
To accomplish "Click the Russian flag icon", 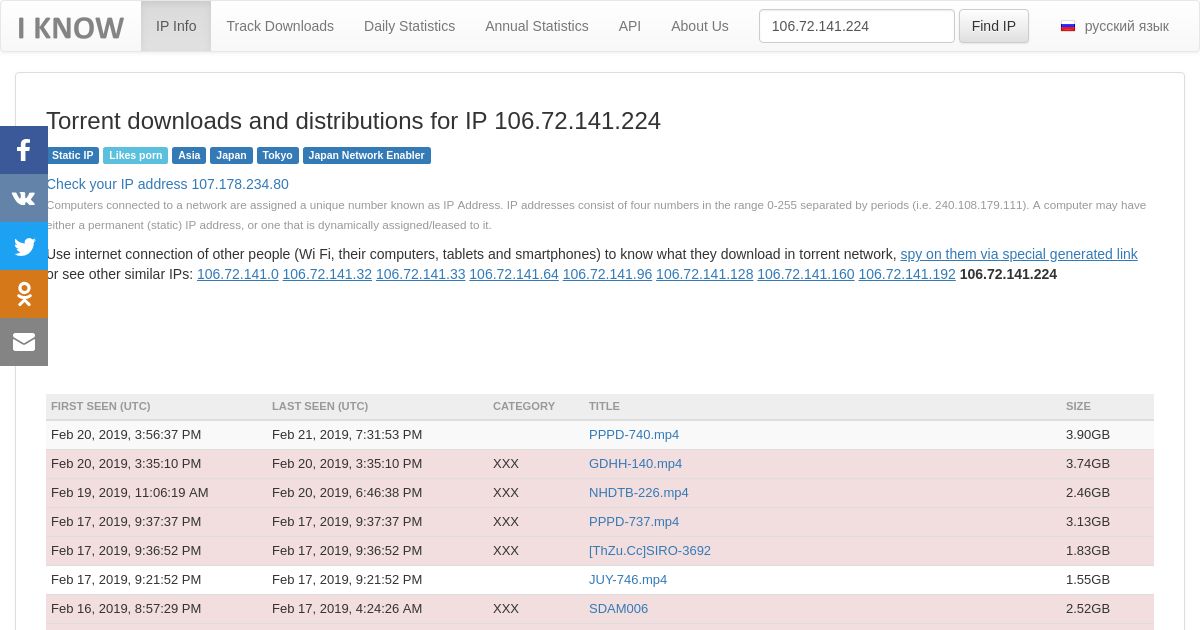I will 1068,26.
